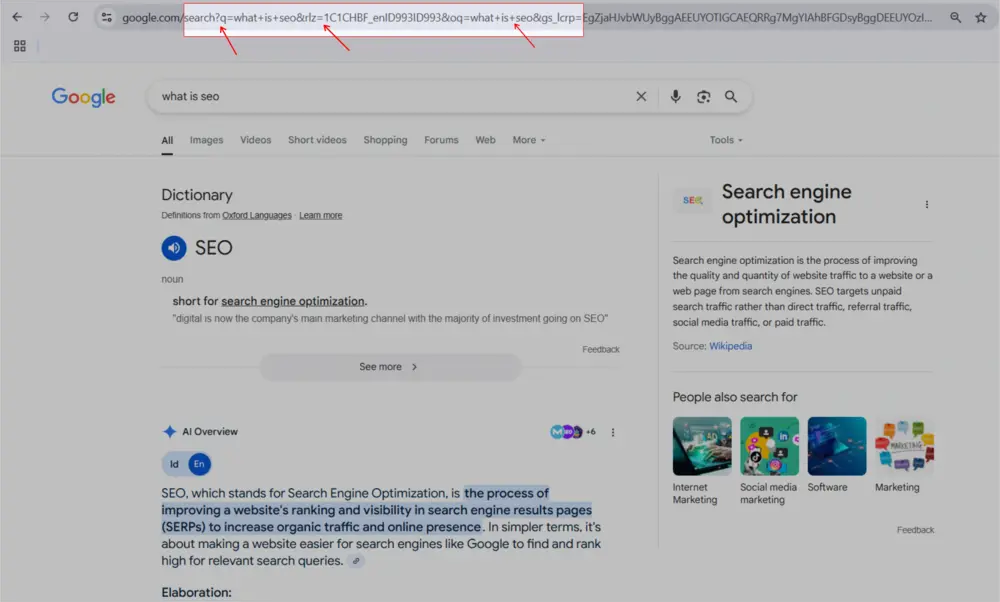Expand dictionary with See more
Viewport: 1000px width, 602px height.
[x=390, y=367]
